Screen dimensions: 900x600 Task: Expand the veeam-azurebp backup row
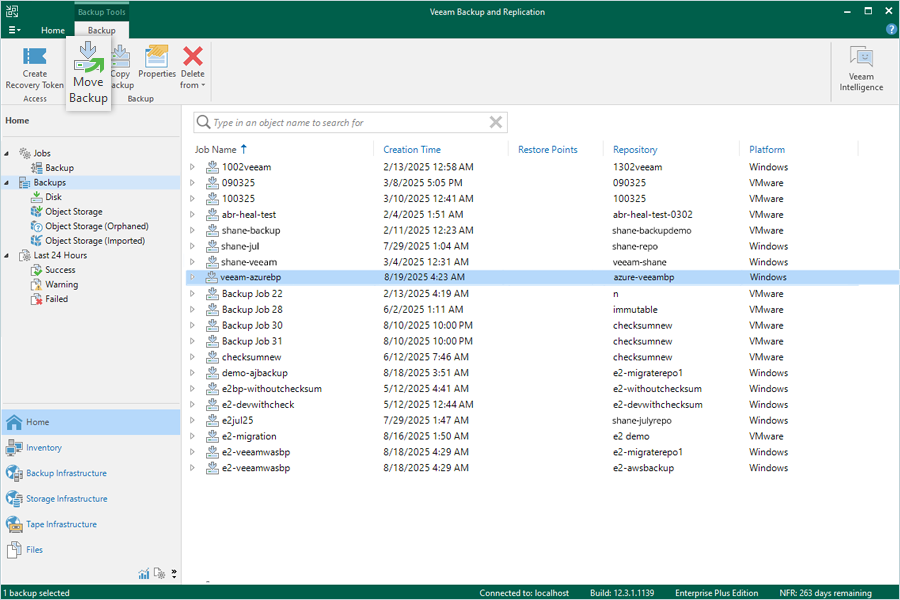click(x=192, y=277)
